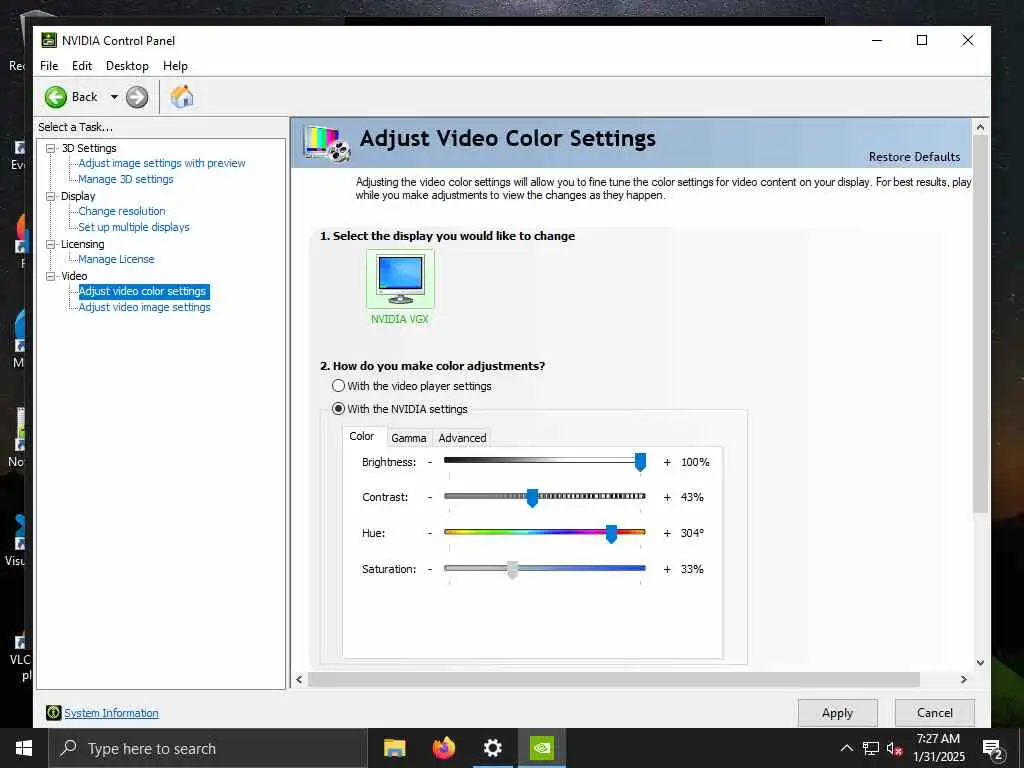Open the Desktop menu
Screen dimensions: 1024x768
[127, 66]
